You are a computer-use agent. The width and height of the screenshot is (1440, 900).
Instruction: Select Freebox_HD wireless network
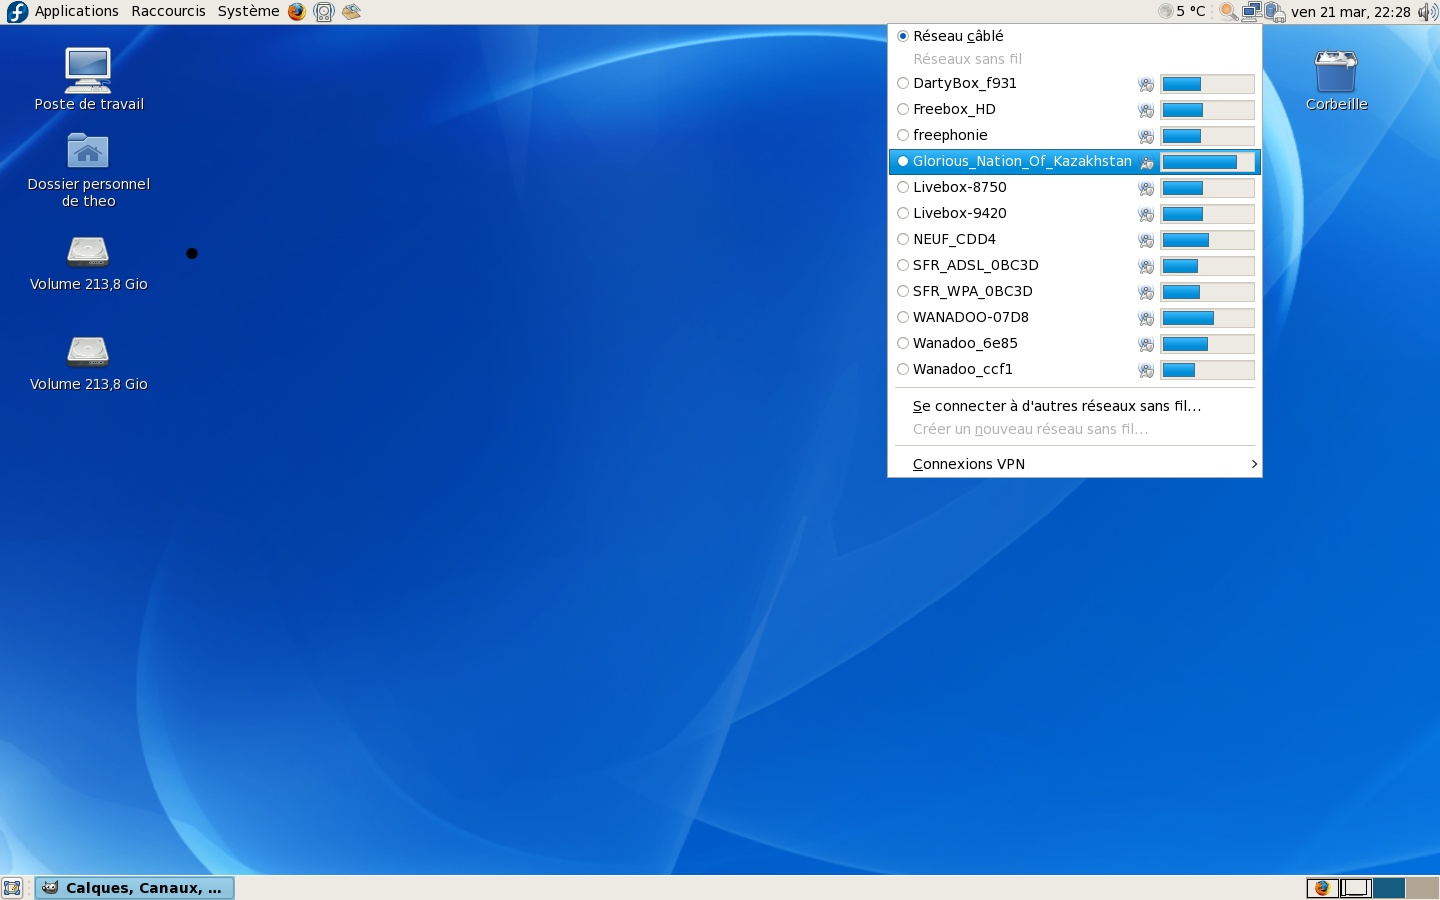[x=1074, y=109]
